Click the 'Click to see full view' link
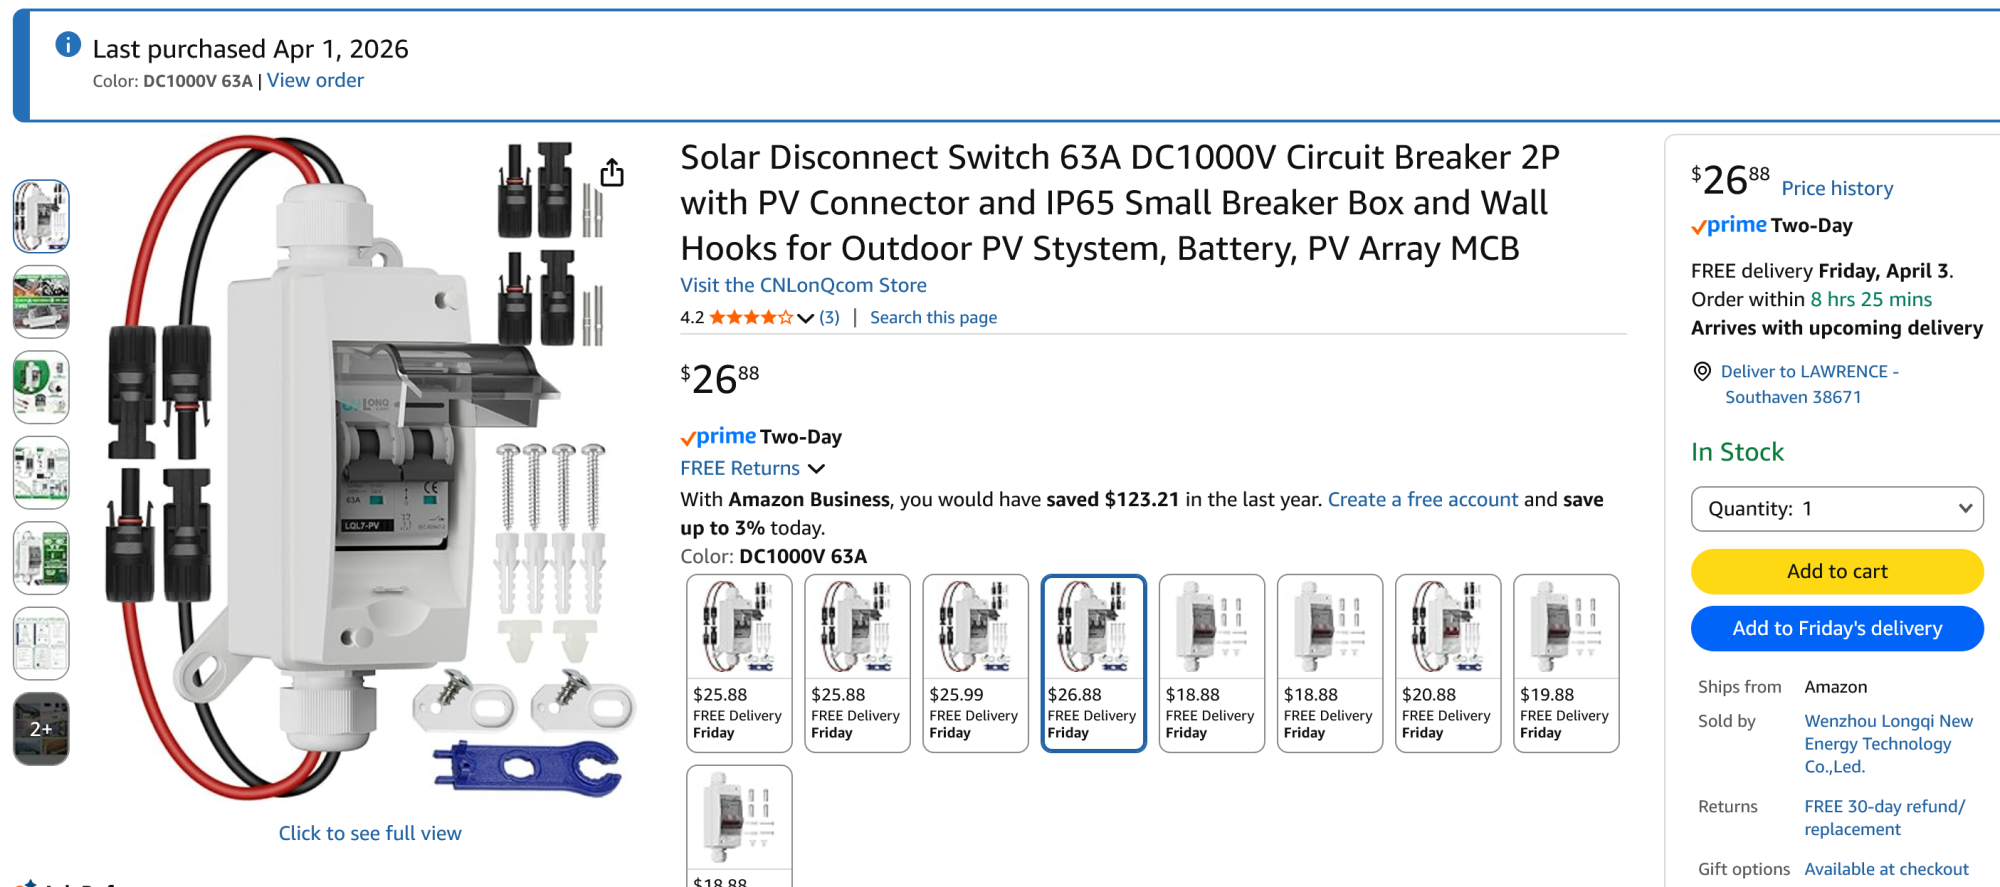 pos(370,832)
